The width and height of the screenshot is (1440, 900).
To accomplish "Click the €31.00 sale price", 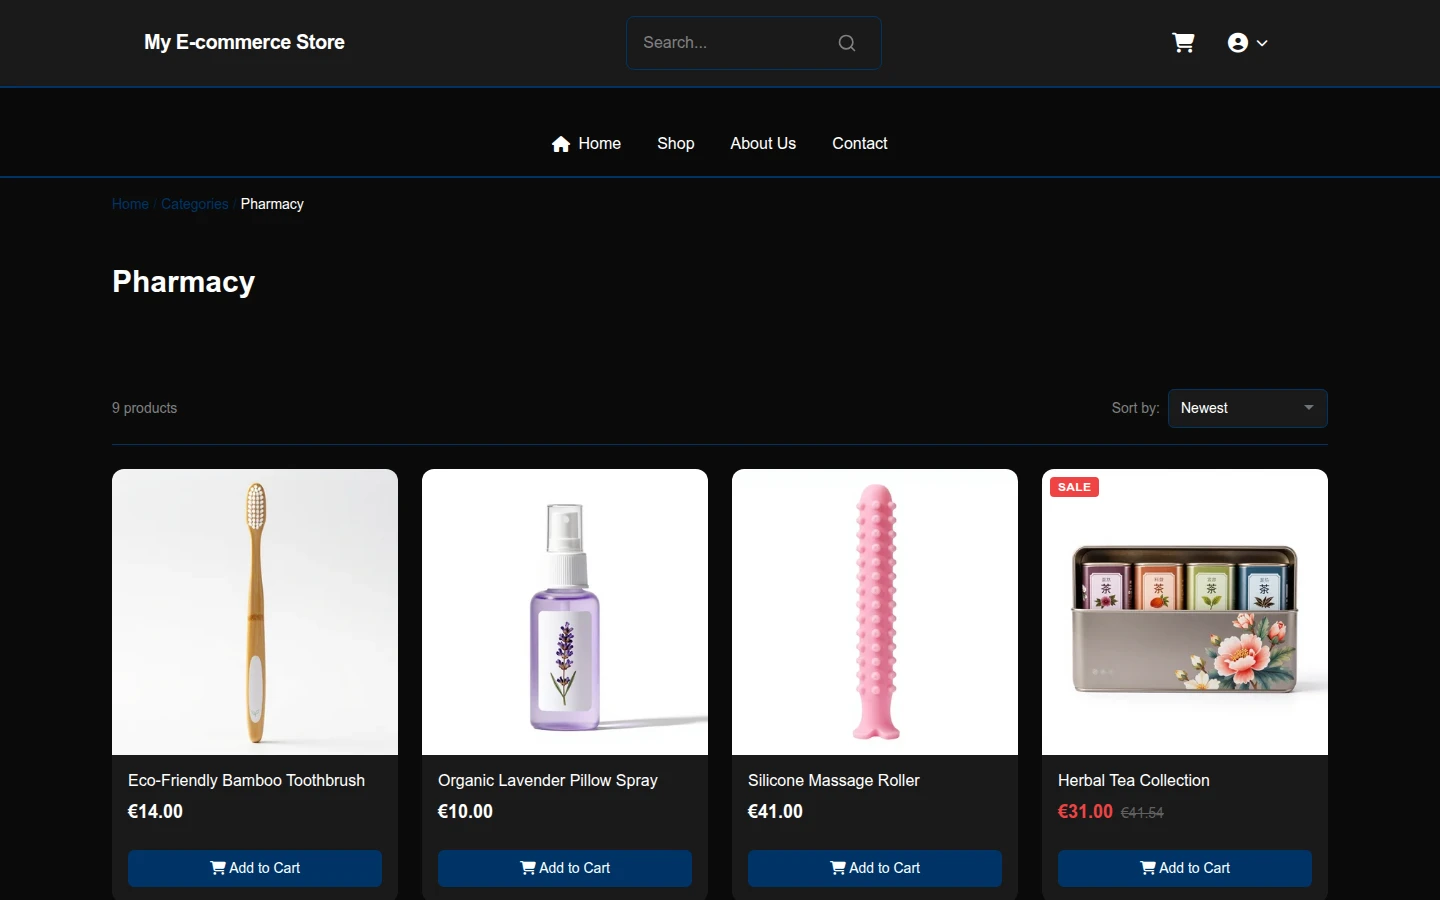I will pos(1085,811).
